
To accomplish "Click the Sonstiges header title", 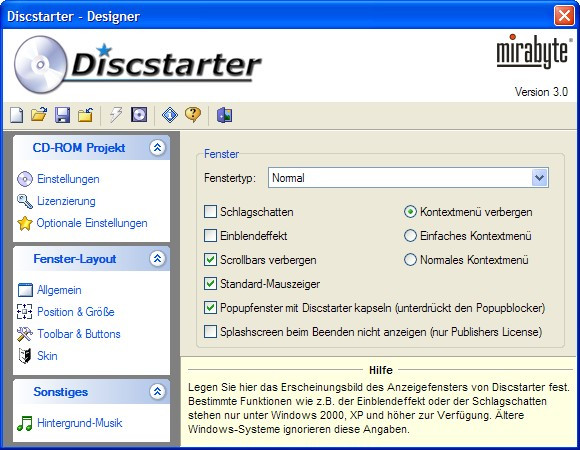I will click(61, 391).
